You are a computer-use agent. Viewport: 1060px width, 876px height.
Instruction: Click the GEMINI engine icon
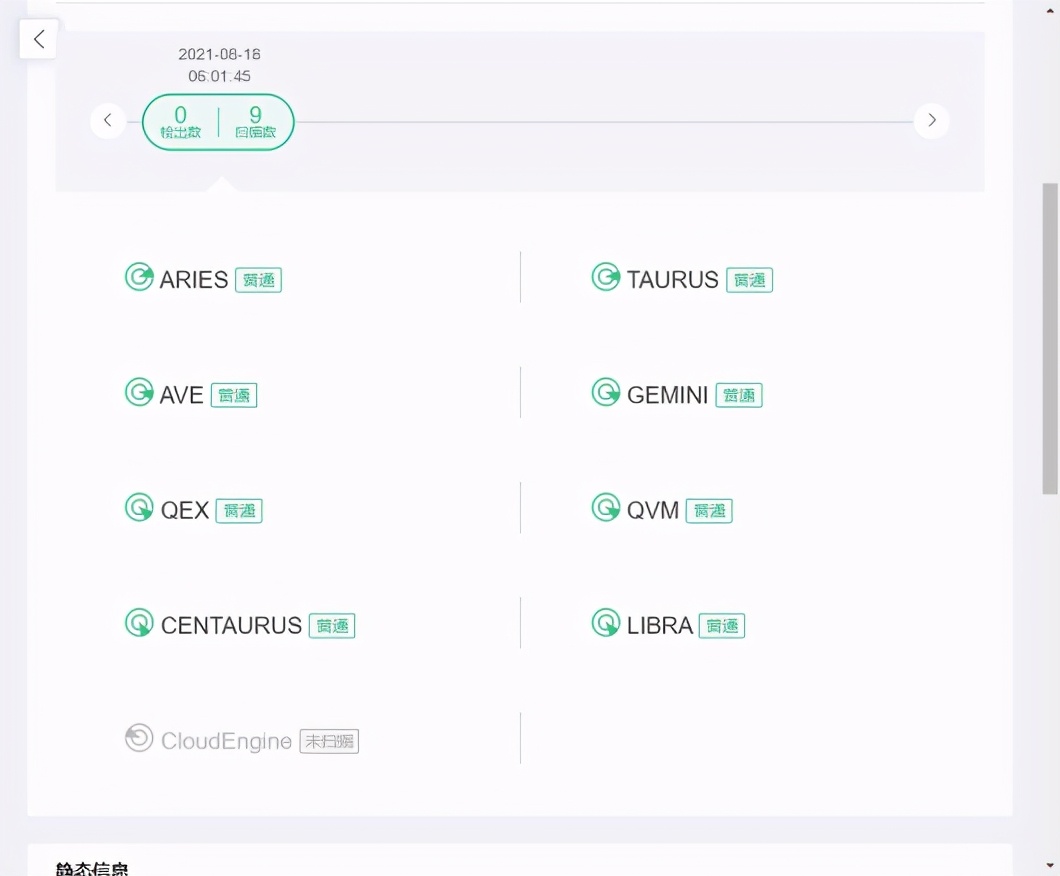click(606, 394)
